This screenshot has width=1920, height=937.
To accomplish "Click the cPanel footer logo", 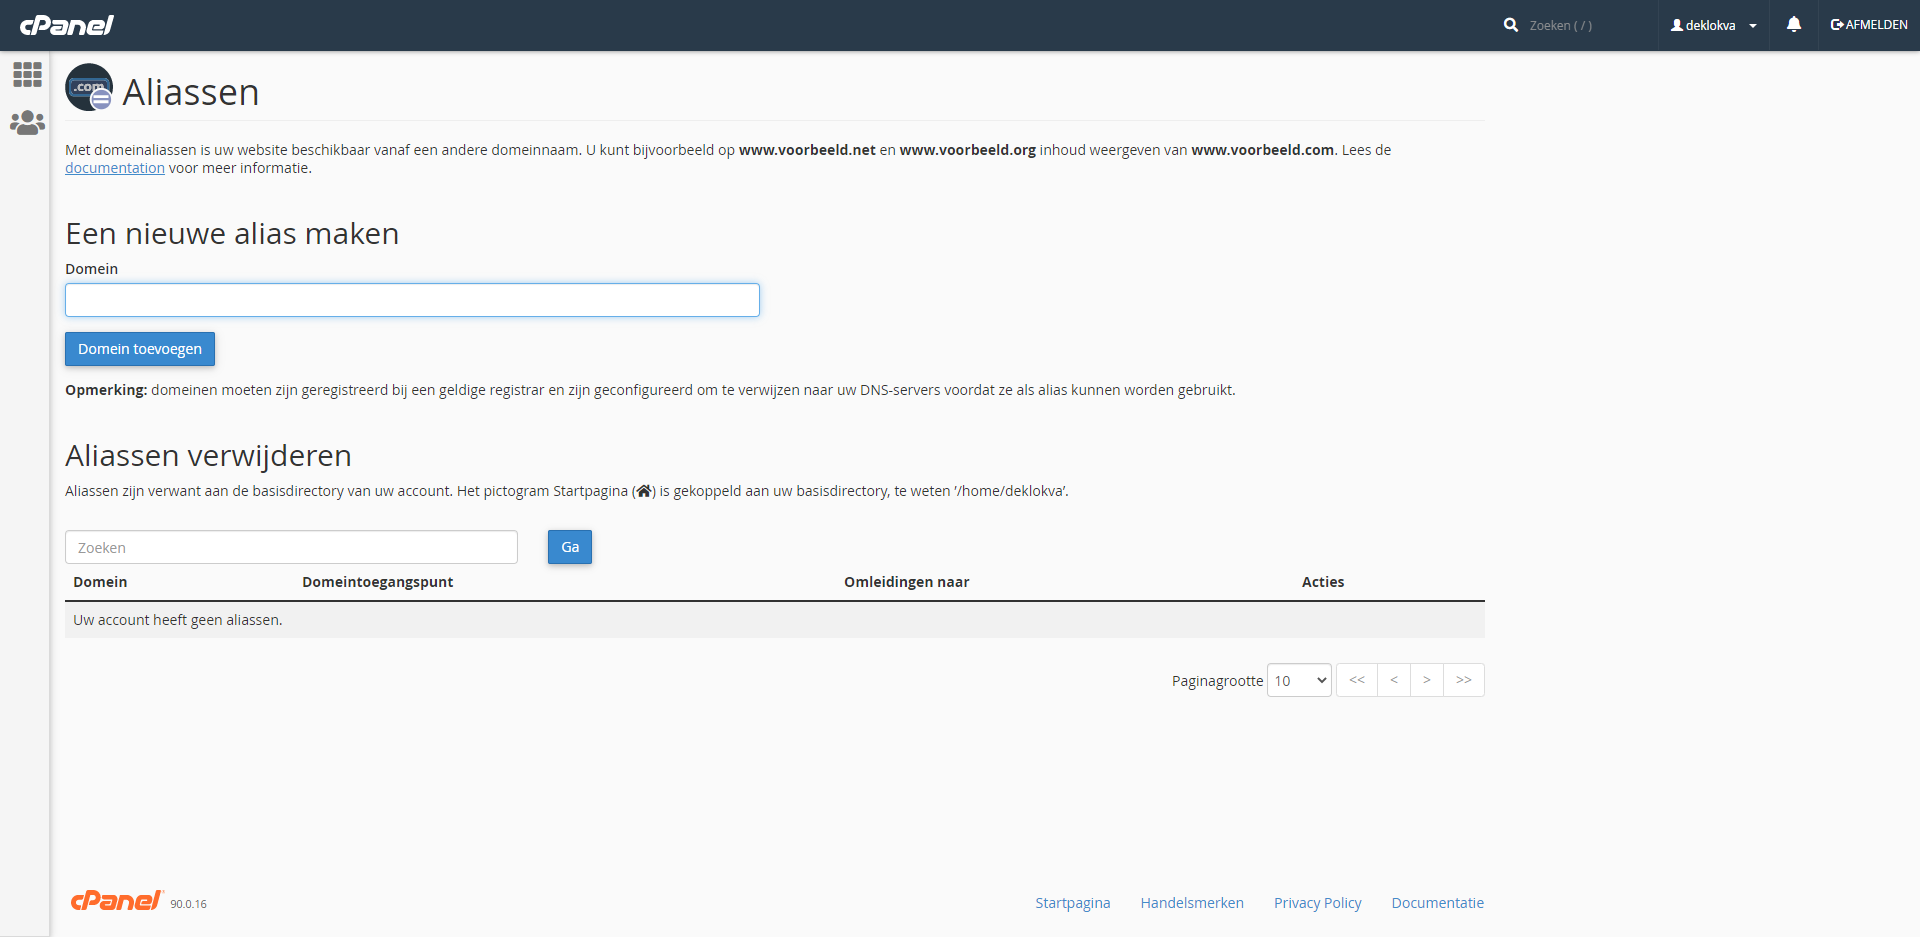I will click(x=116, y=901).
